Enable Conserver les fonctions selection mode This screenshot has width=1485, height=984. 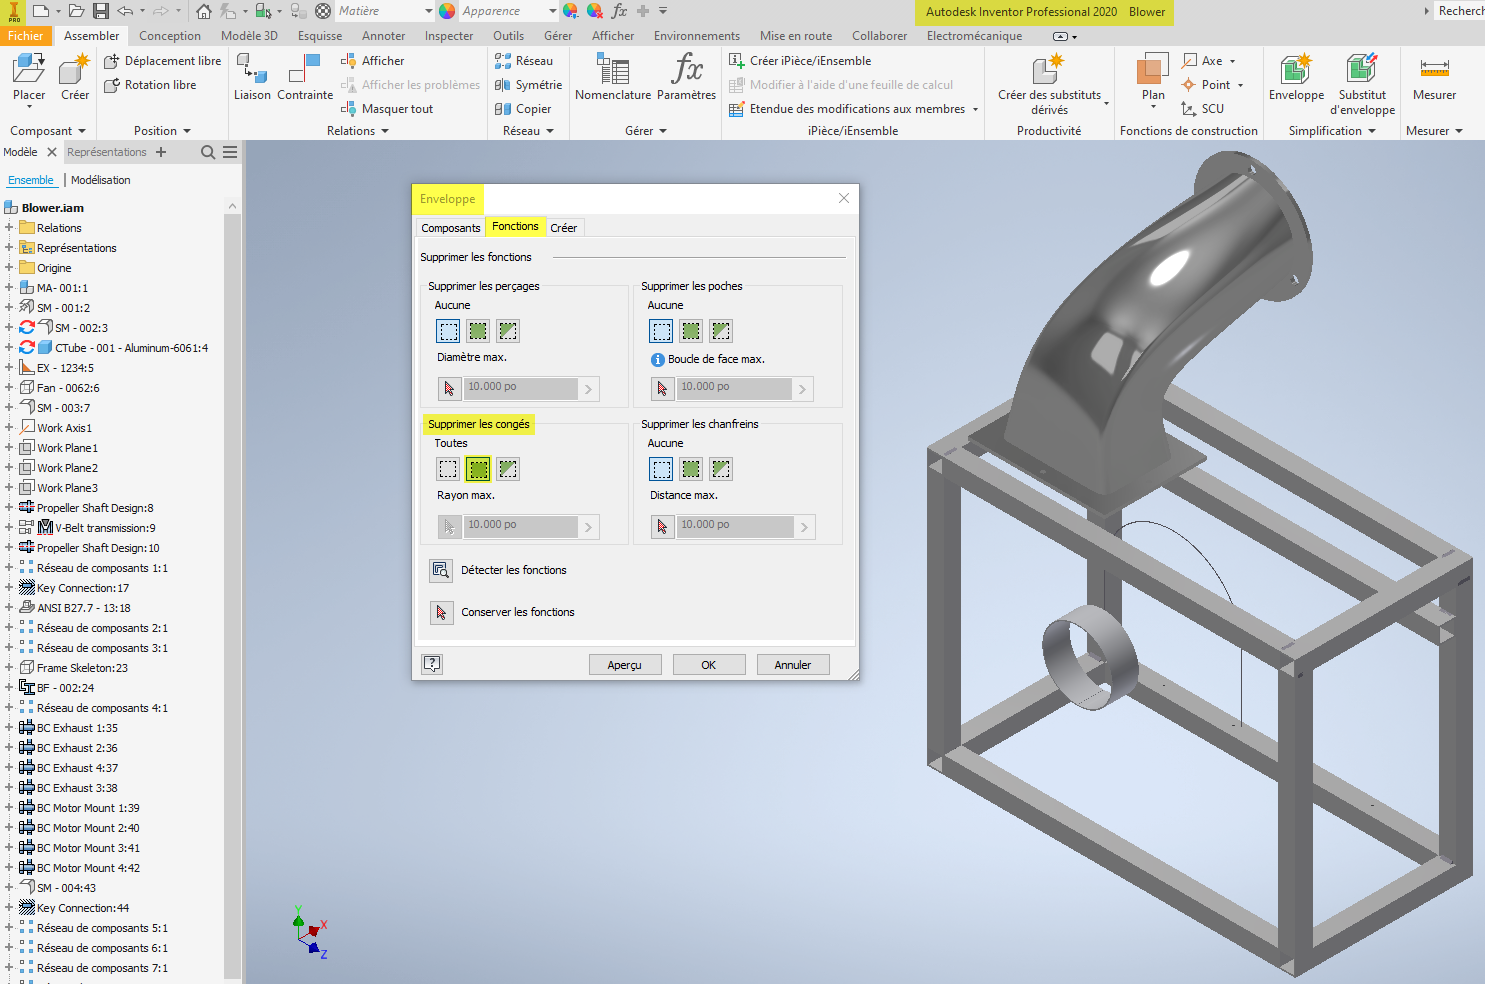coord(441,612)
